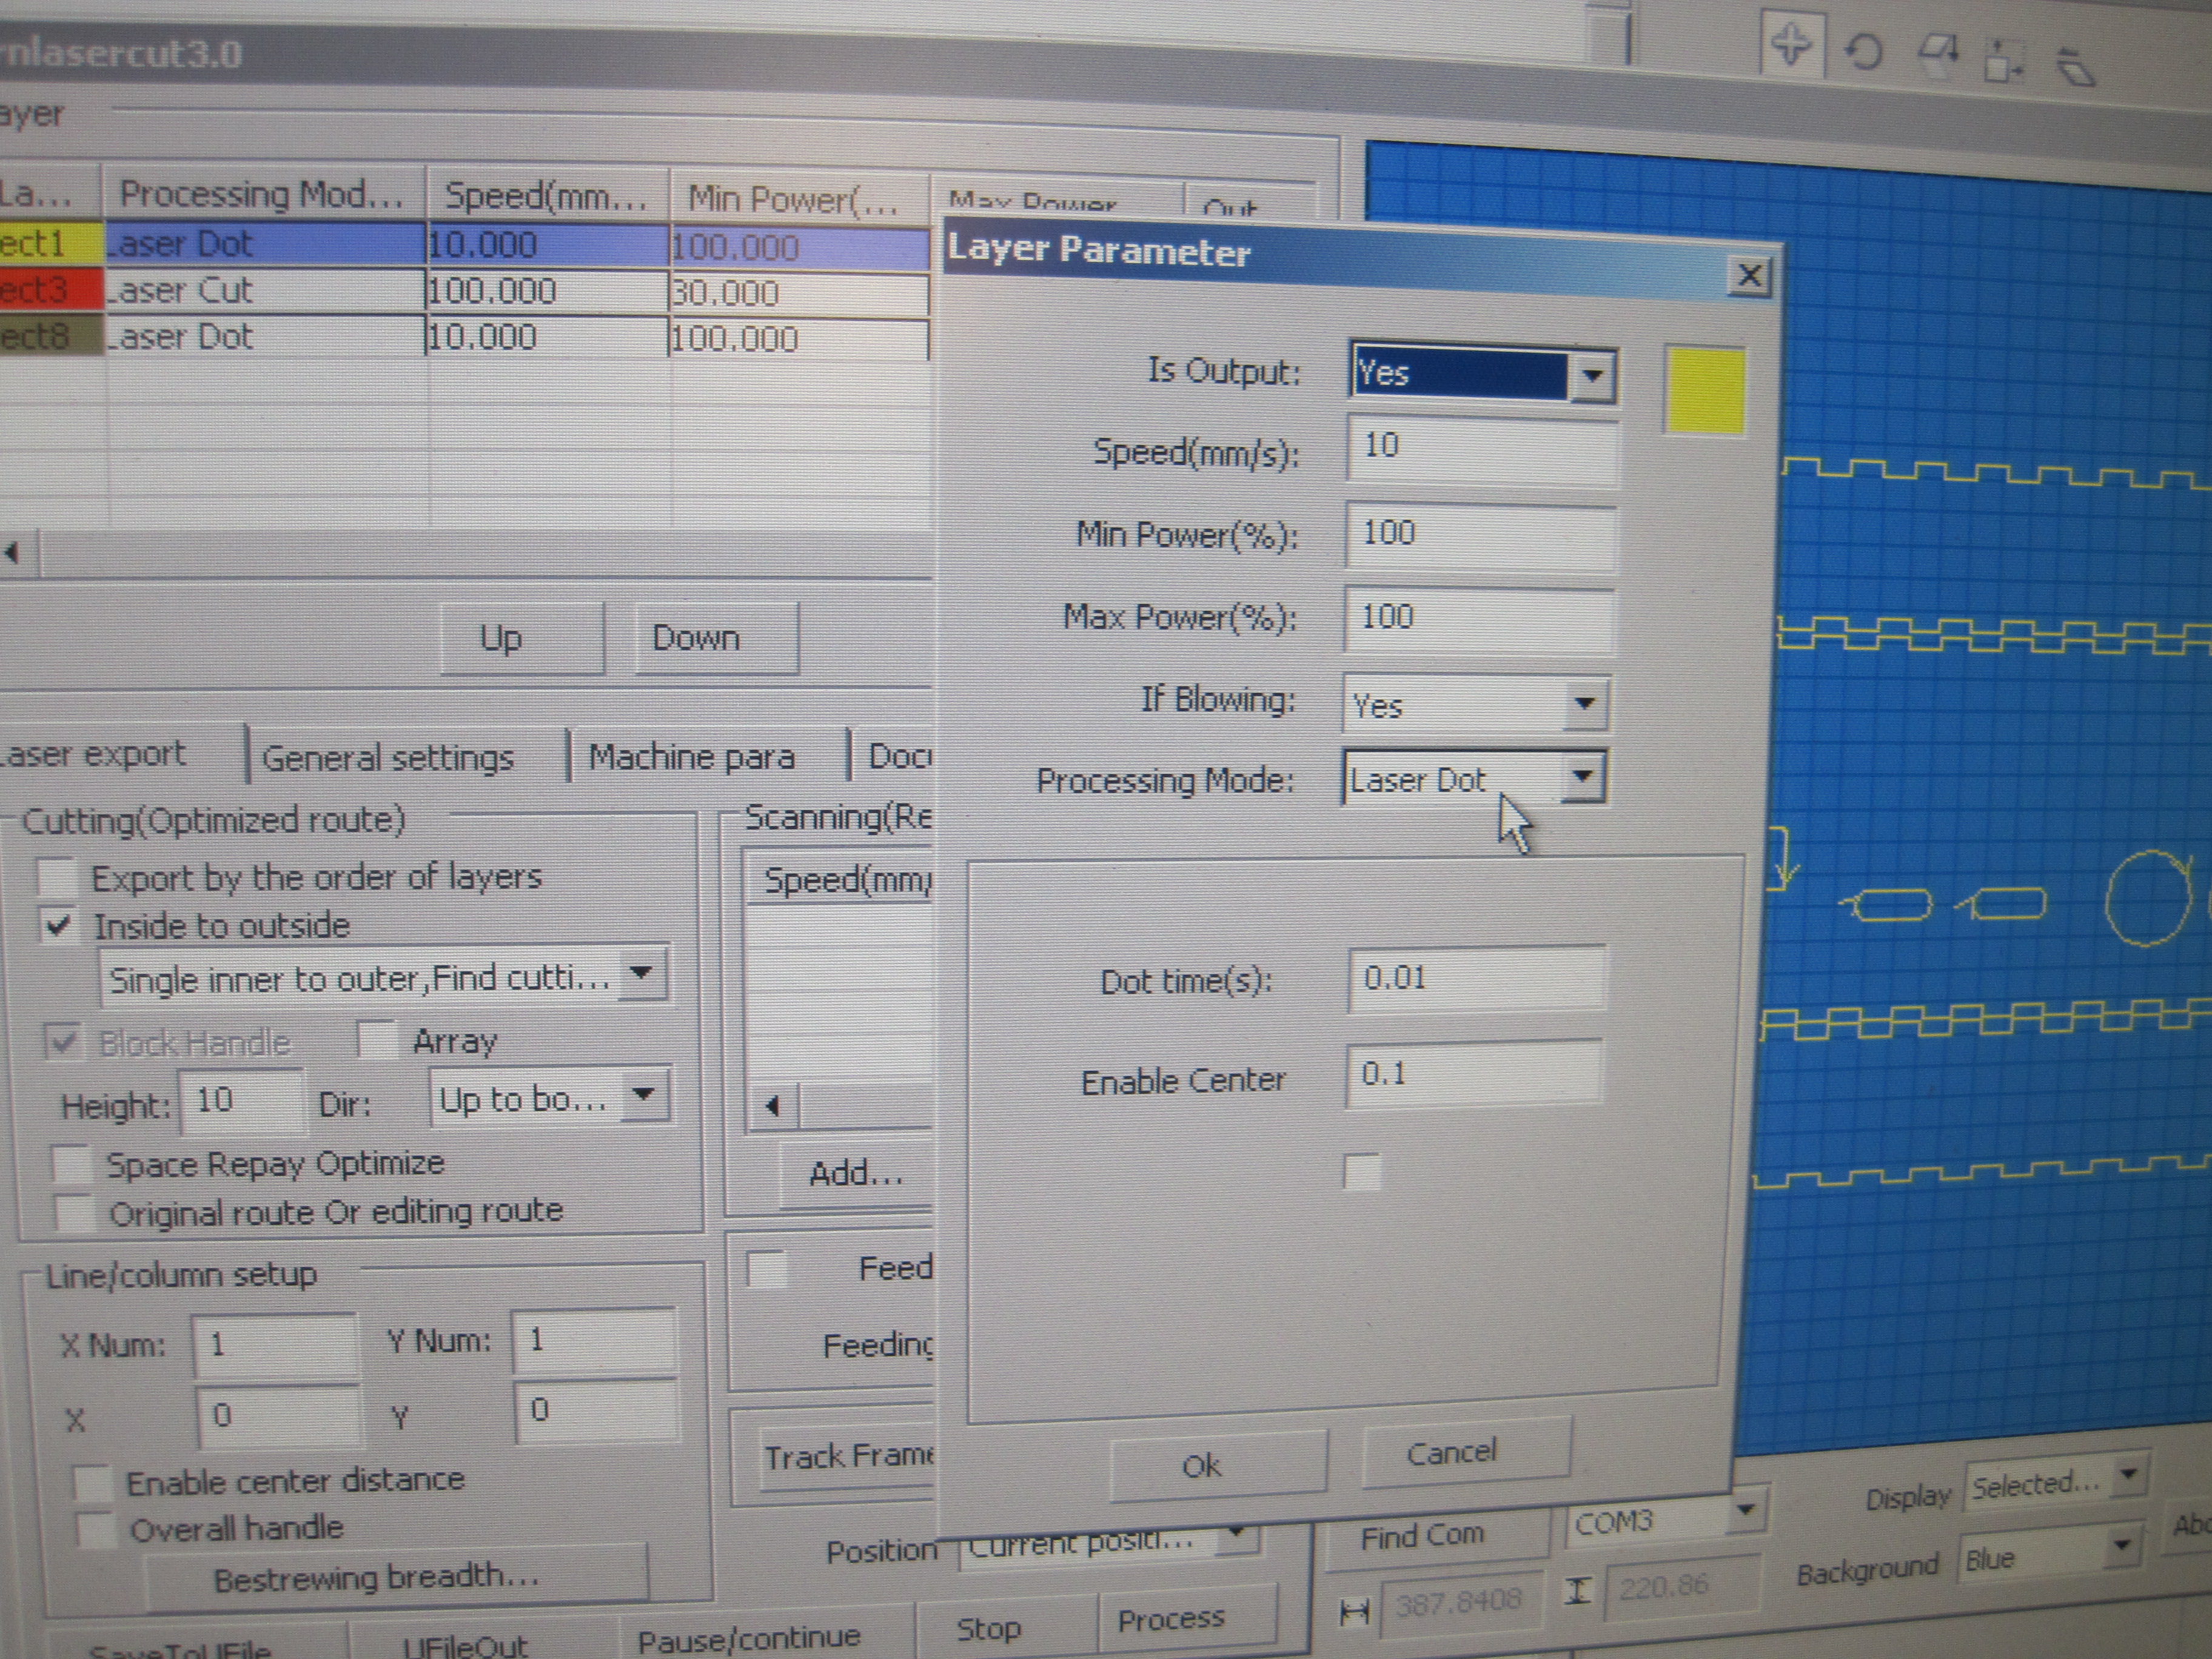Open Position 'Current positi...' dropdown
2212x1659 pixels.
[x=1238, y=1534]
